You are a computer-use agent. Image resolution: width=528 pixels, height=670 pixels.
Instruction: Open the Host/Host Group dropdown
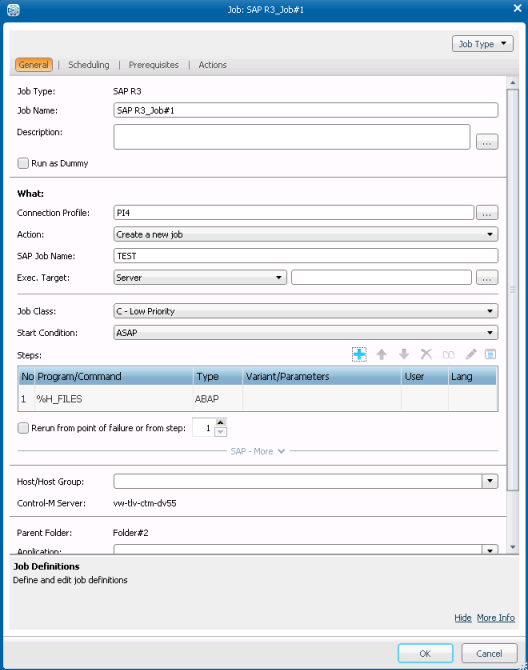(x=490, y=481)
